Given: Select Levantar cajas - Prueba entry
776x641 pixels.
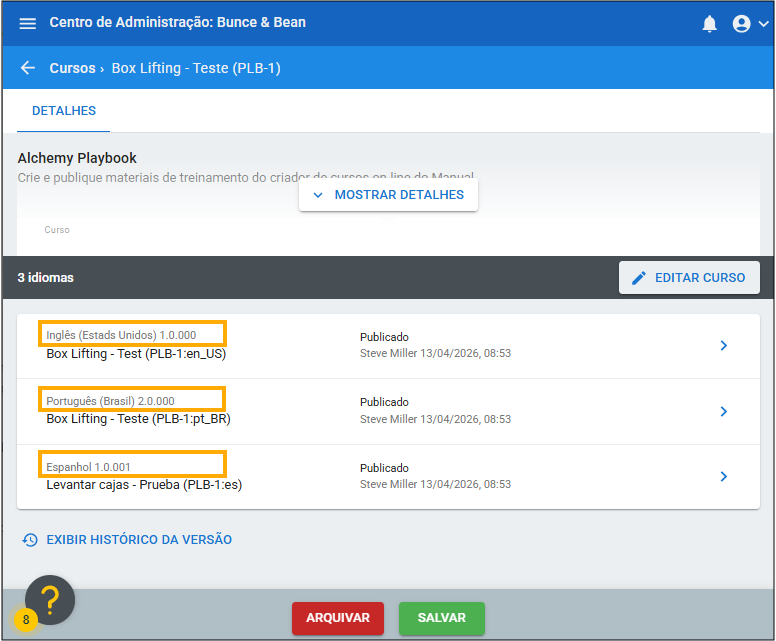Looking at the screenshot, I should coord(144,485).
